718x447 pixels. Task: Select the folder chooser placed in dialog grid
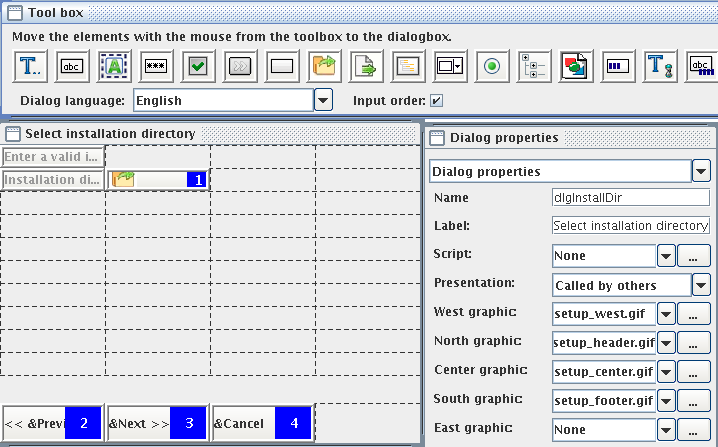(158, 180)
